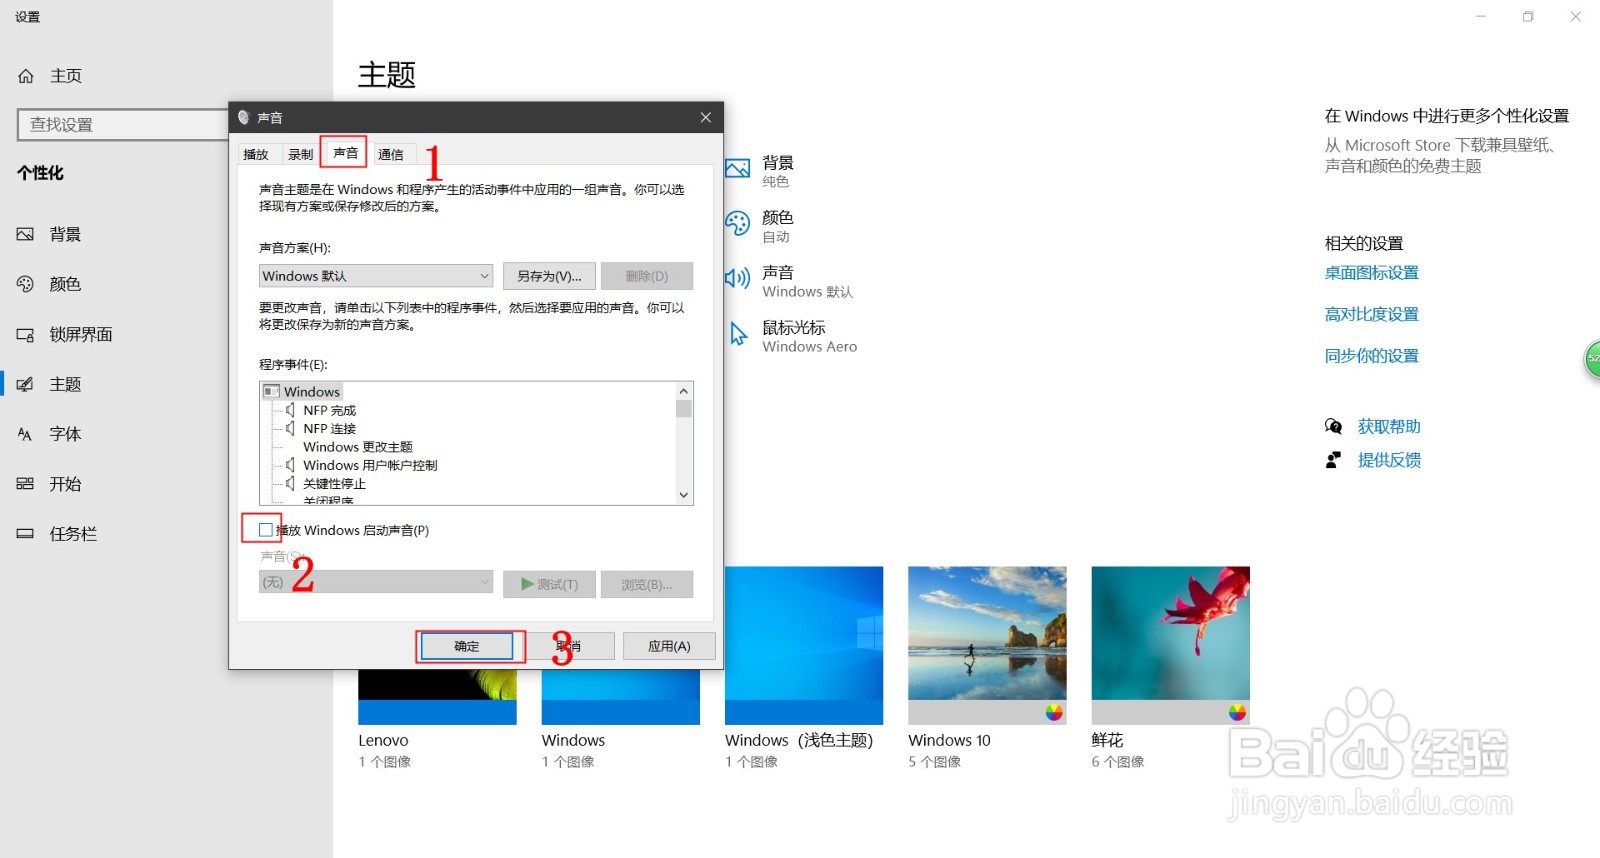The width and height of the screenshot is (1600, 858).
Task: Collapse the Windows node in program events
Action: (271, 391)
